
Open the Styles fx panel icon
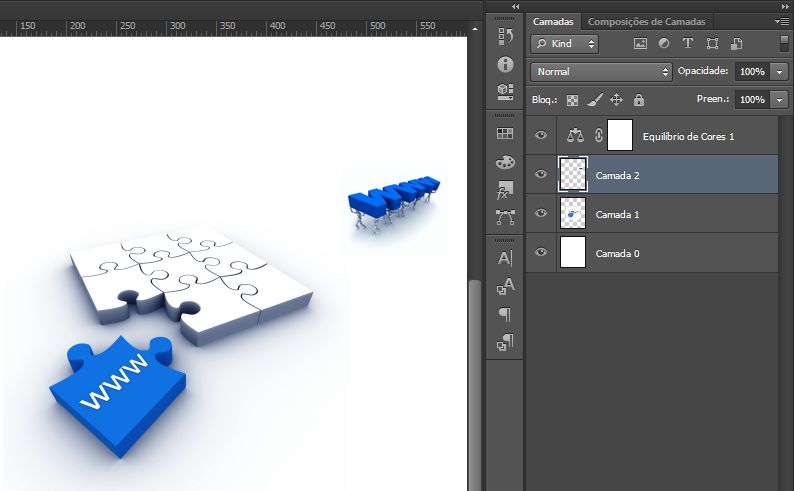coord(505,189)
